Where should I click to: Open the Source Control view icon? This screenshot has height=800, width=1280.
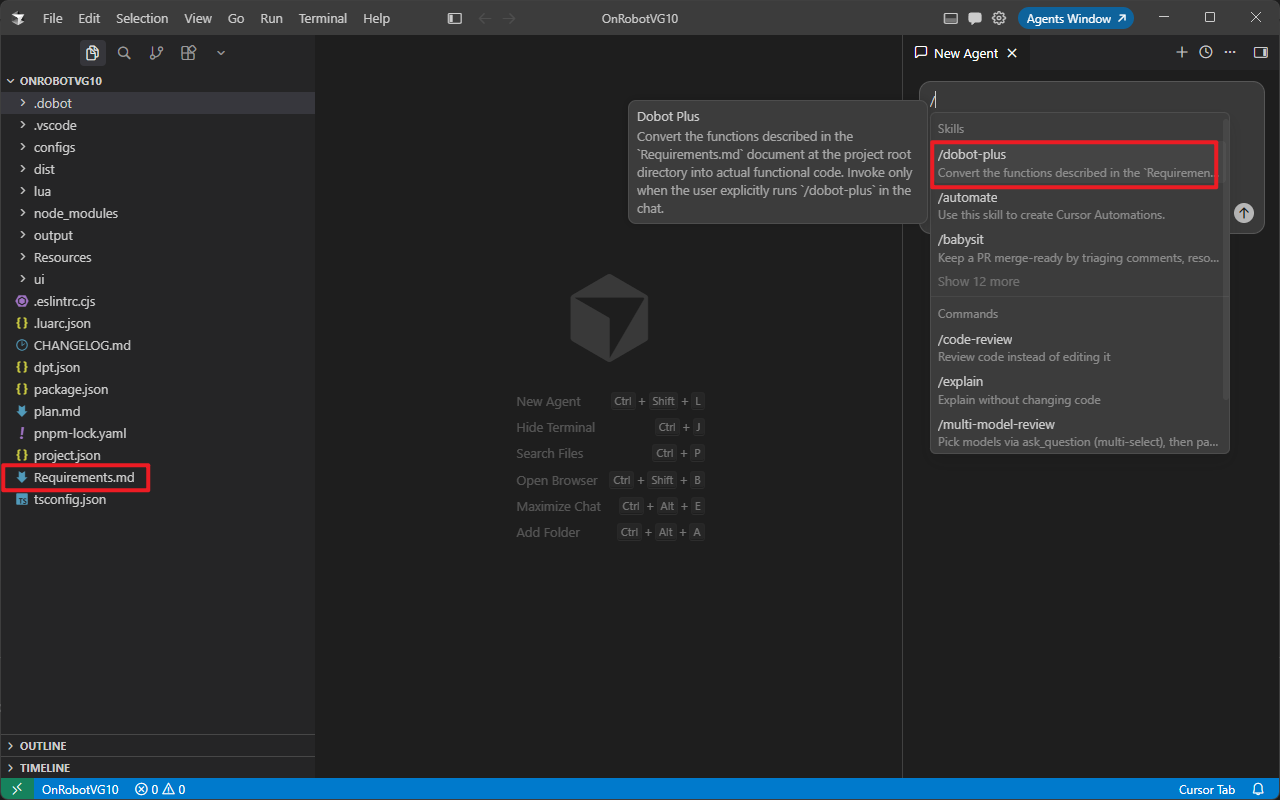click(156, 53)
